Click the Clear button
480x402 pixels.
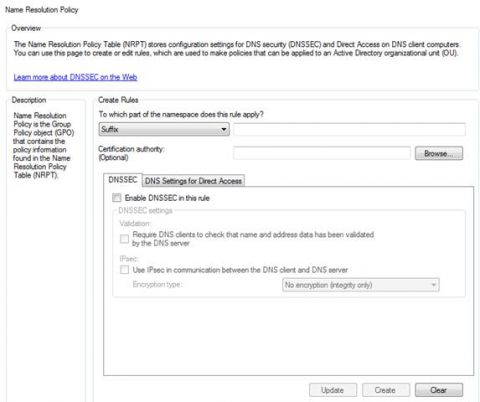pos(439,390)
